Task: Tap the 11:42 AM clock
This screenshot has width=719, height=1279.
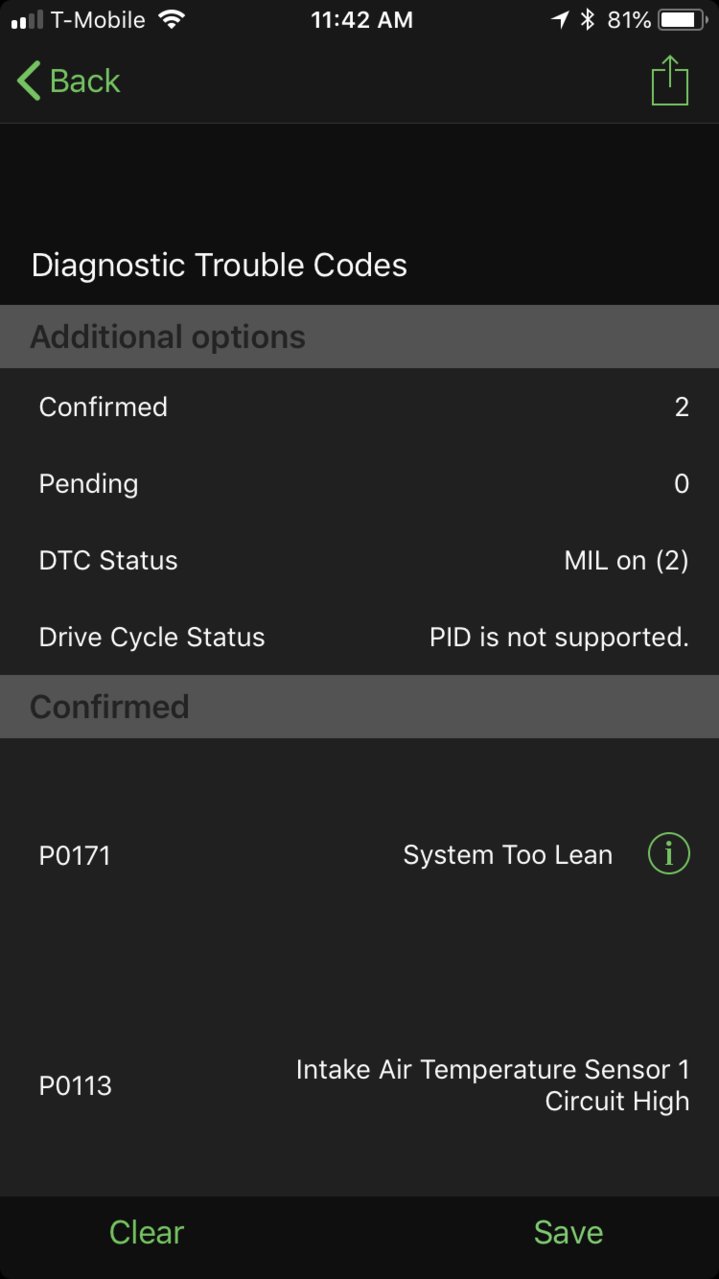Action: click(361, 20)
